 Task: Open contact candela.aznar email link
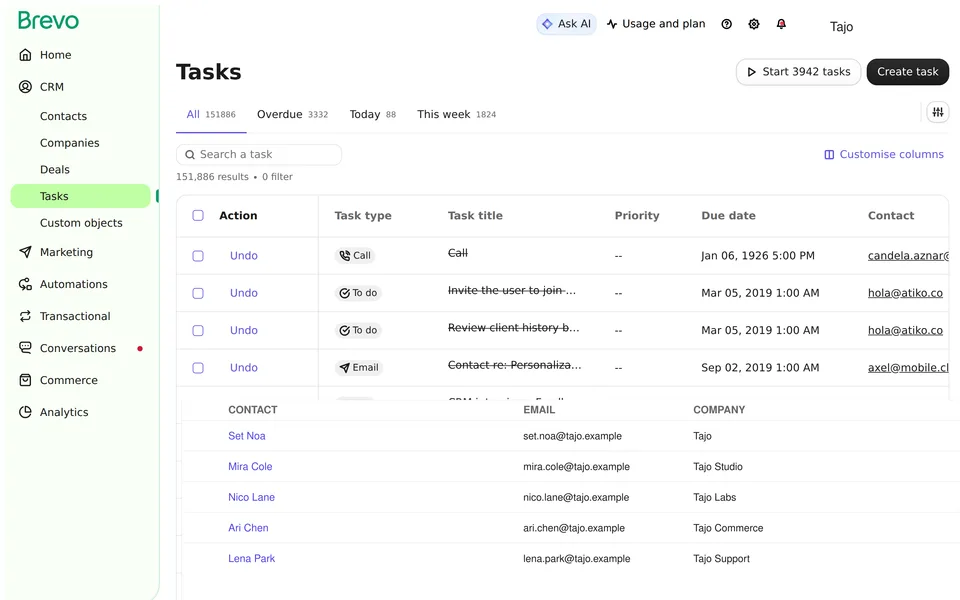(908, 255)
